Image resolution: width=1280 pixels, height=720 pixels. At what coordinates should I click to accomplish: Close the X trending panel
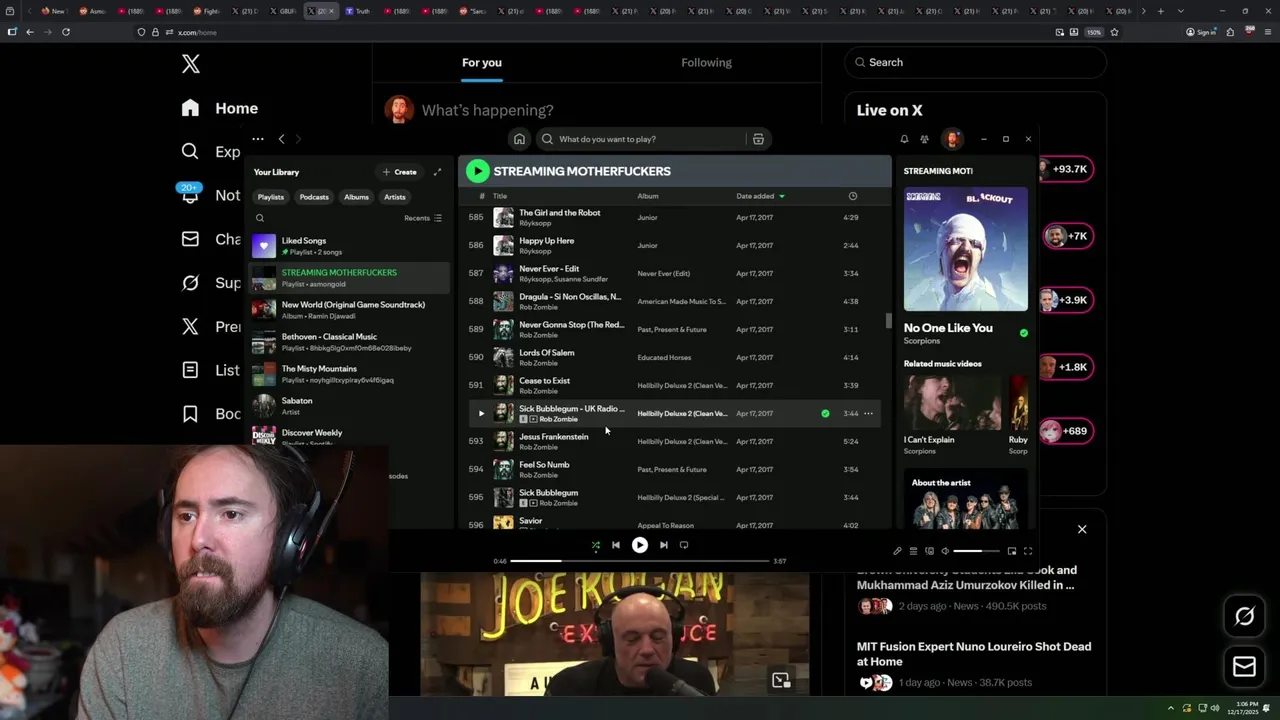(1082, 529)
